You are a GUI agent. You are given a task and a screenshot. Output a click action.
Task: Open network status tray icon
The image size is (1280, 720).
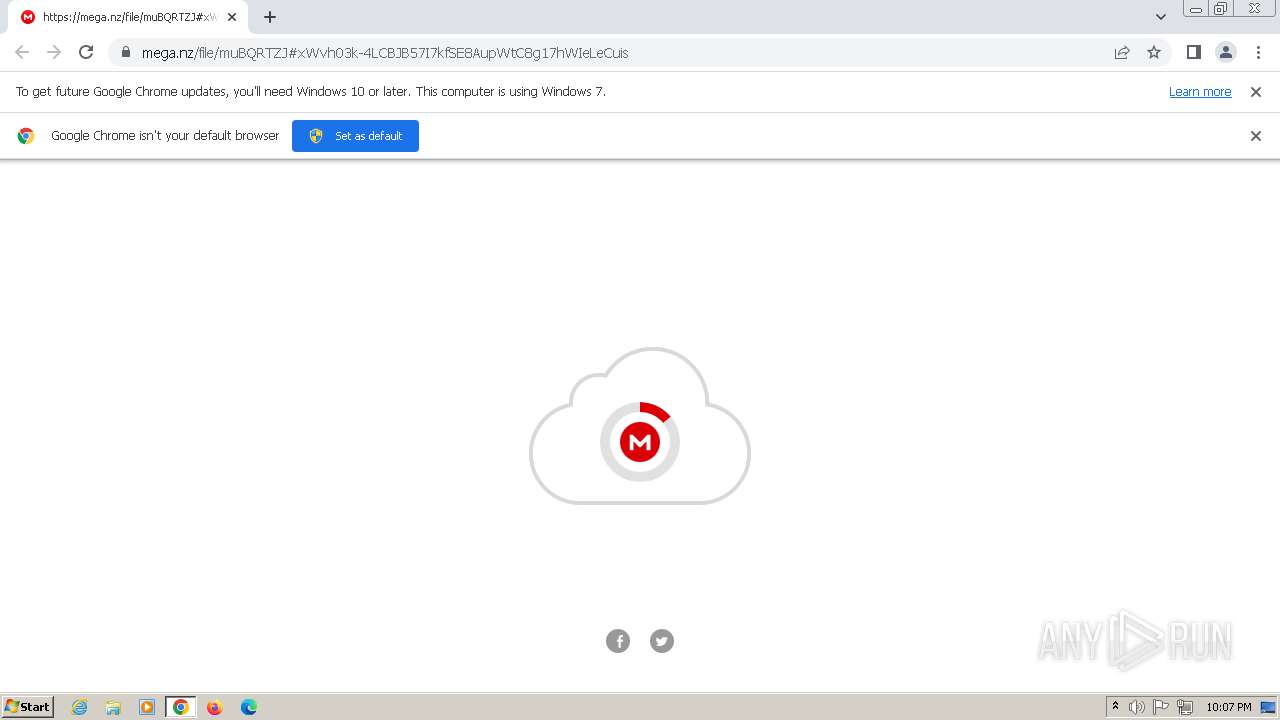[1185, 707]
